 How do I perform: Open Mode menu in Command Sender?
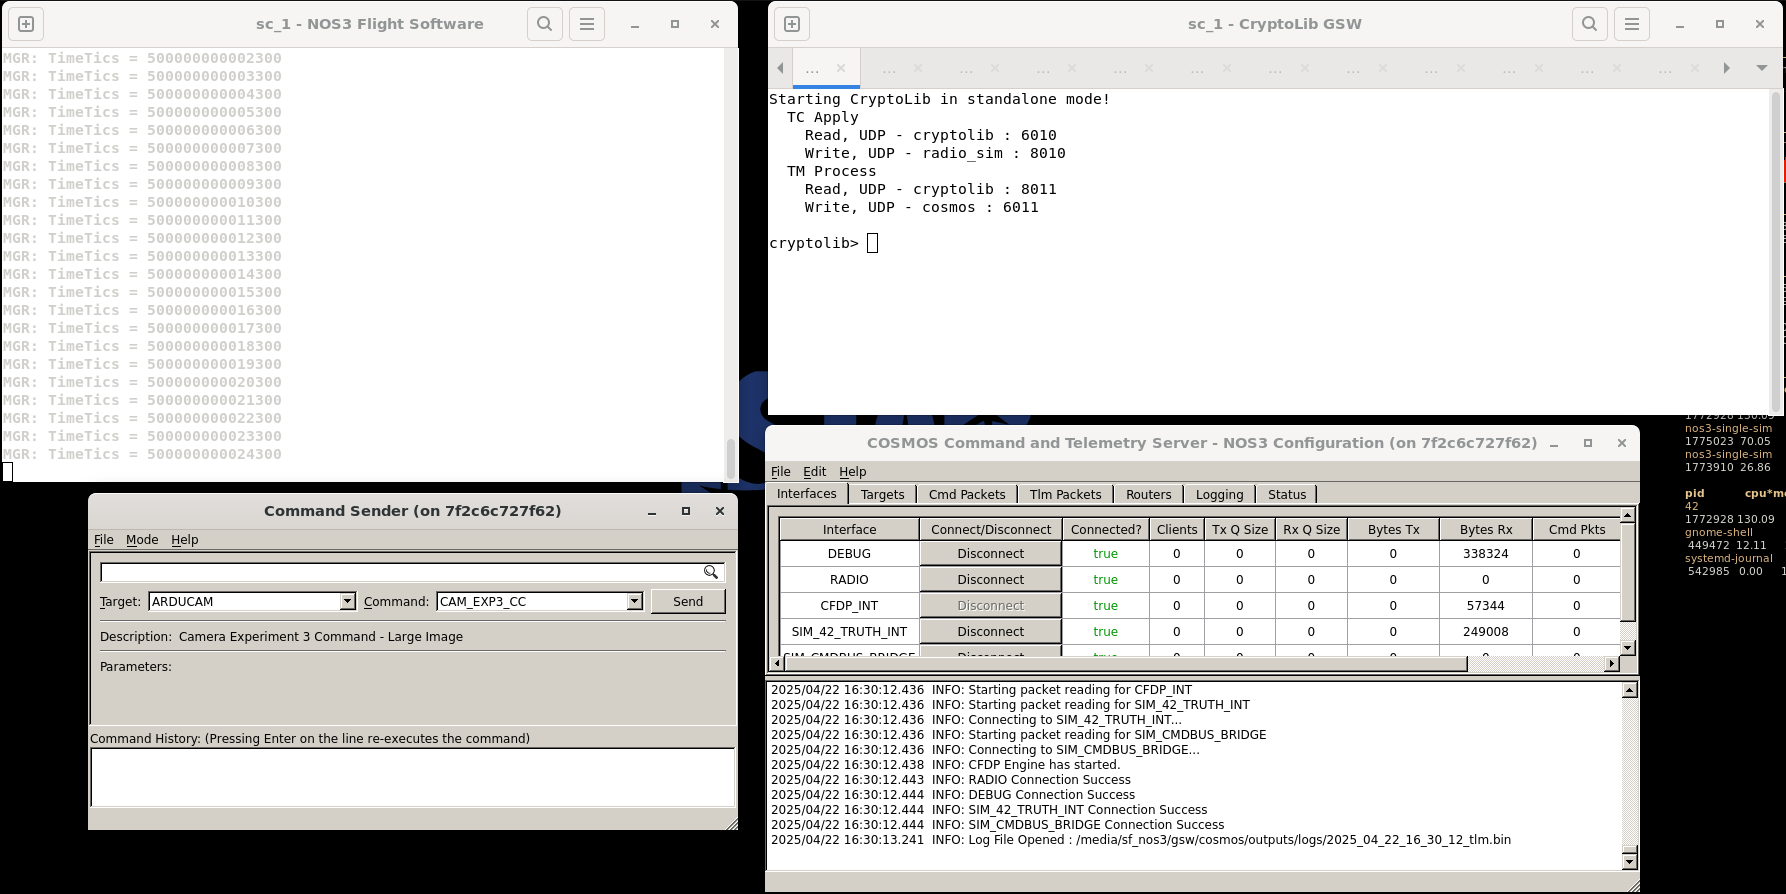(x=142, y=539)
